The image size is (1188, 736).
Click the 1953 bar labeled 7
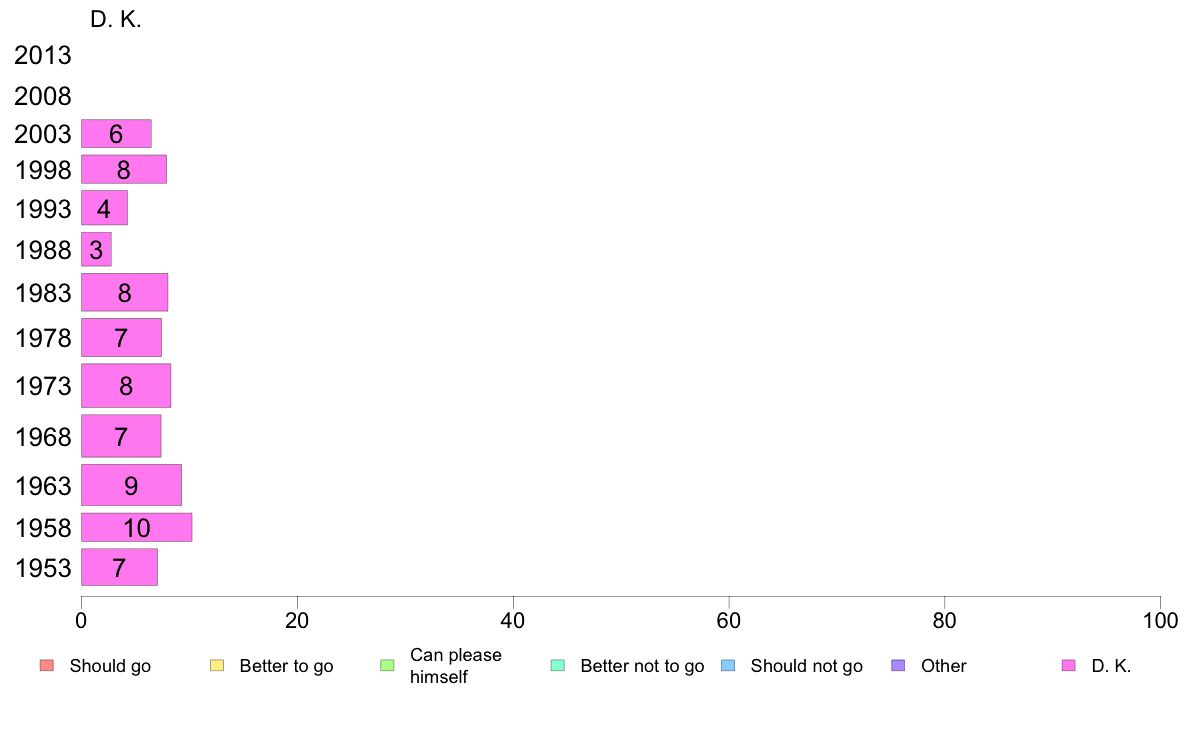(x=119, y=568)
